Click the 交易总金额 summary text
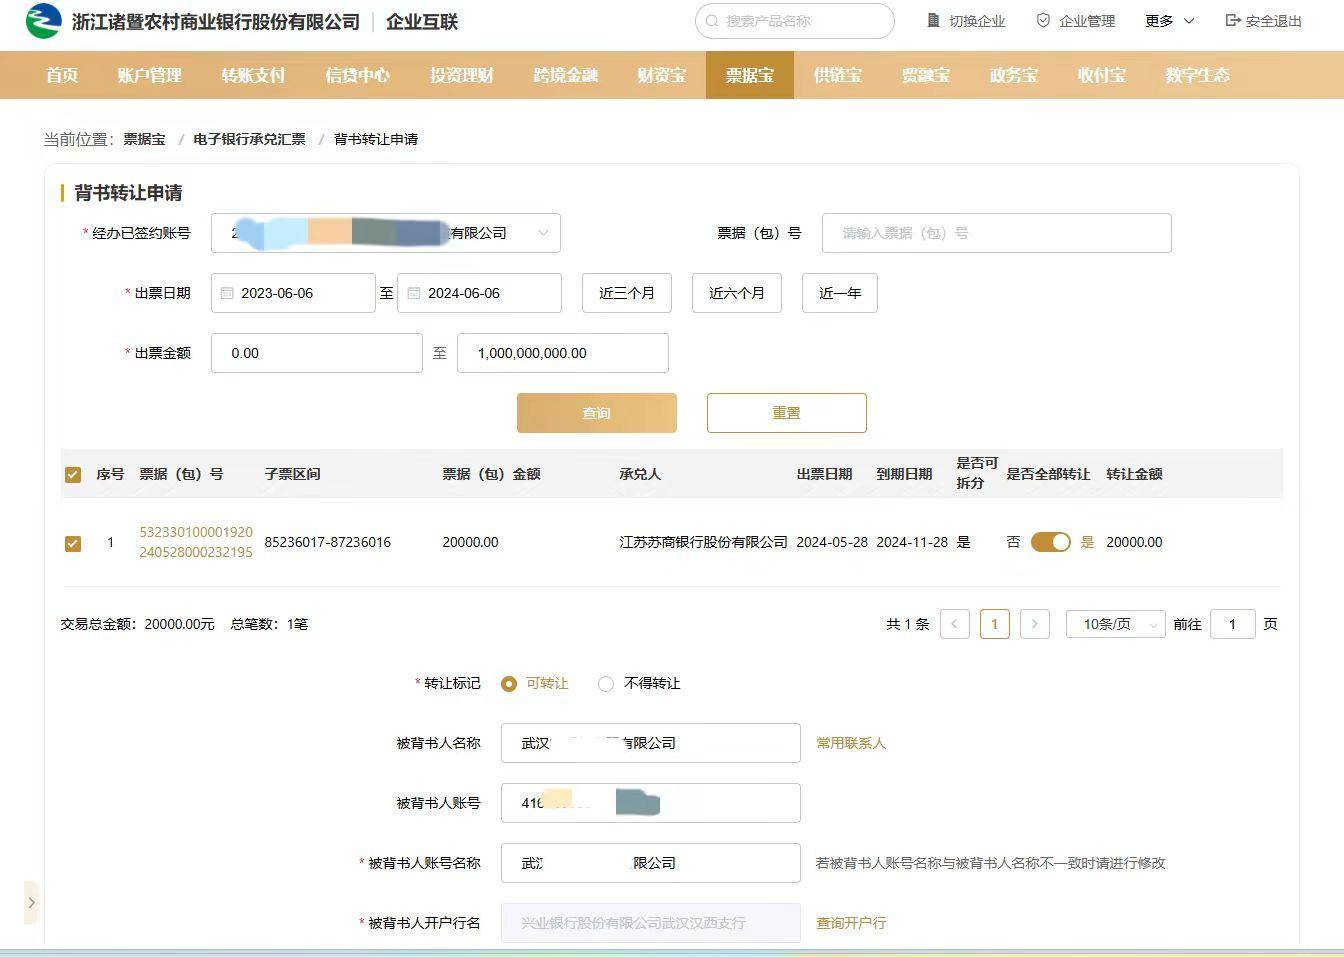 pyautogui.click(x=138, y=624)
